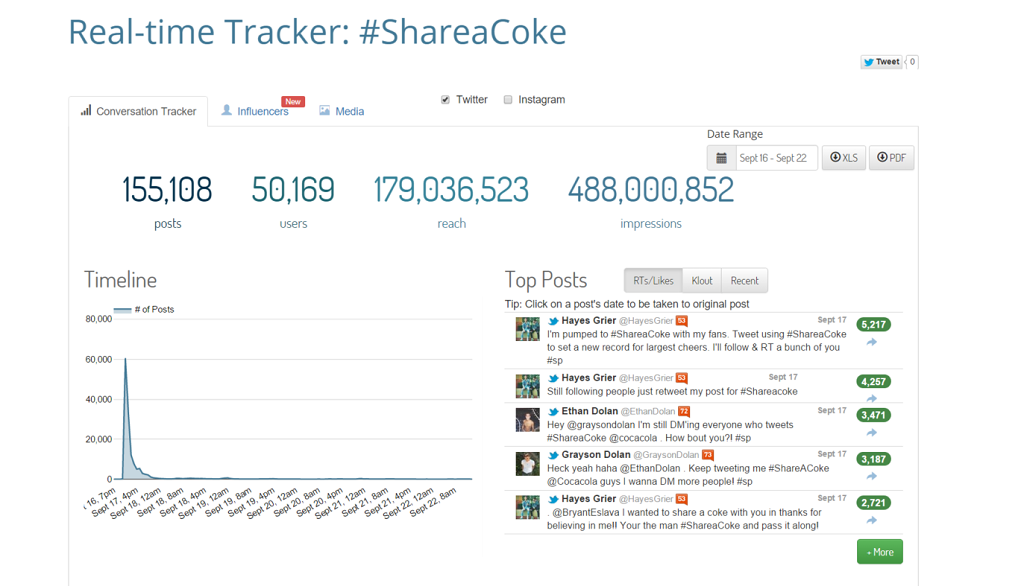Image resolution: width=1024 pixels, height=586 pixels.
Task: Click Klout 53 badge on "Still following" post
Action: coord(682,378)
